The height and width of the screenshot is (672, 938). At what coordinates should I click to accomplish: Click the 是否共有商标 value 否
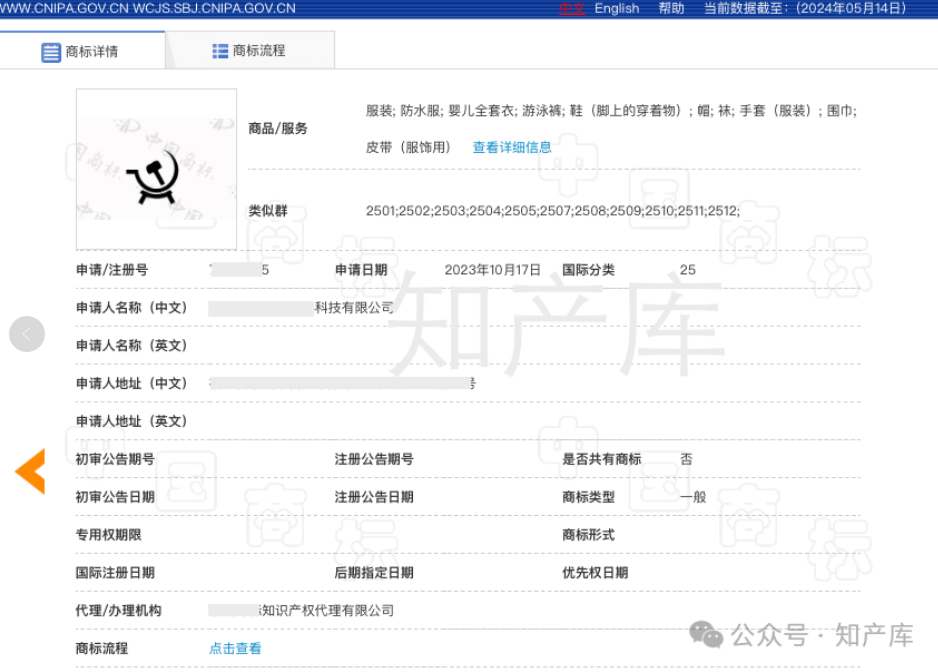686,459
